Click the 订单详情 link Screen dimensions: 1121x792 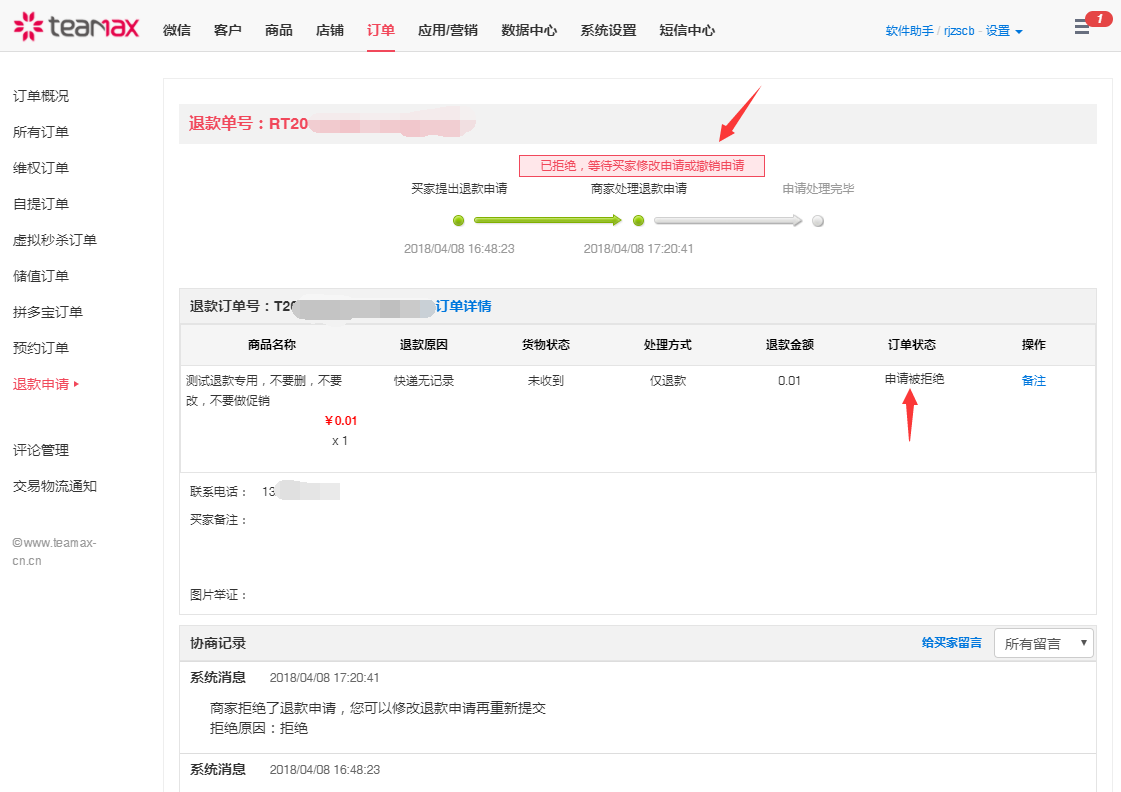pos(463,306)
